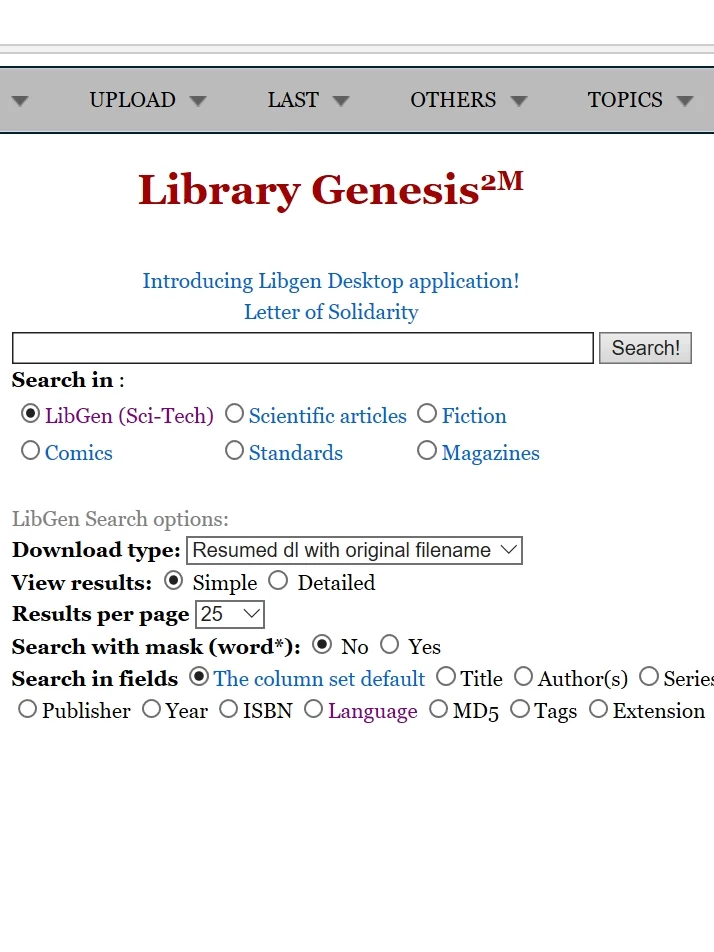Screen dimensions: 714x952
Task: Expand the dropdown arrow next to LAST
Action: point(341,101)
